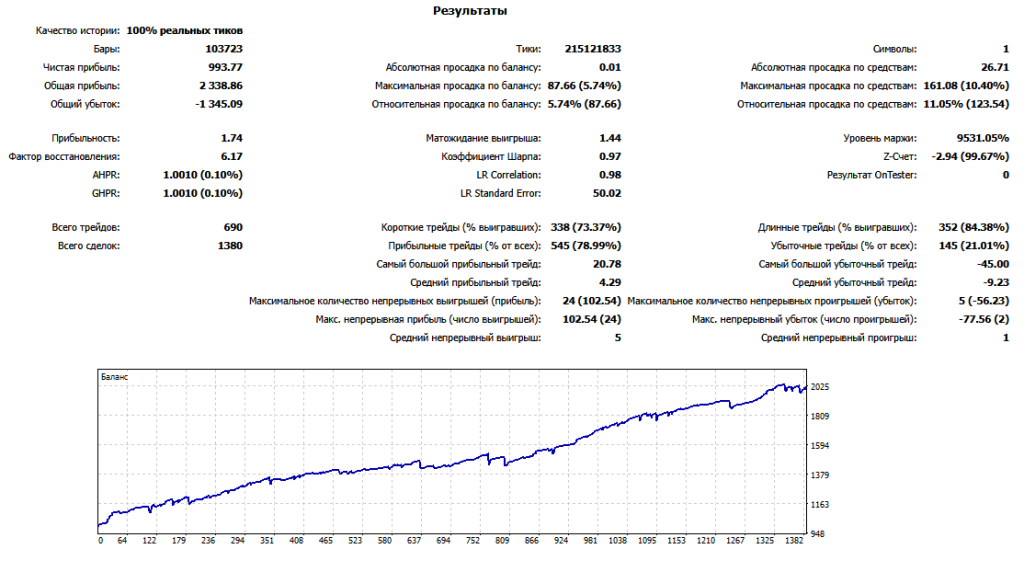Screen dimensions: 1024x572
Task: Select the Общий убыток value -1 345.09
Action: coord(217,104)
